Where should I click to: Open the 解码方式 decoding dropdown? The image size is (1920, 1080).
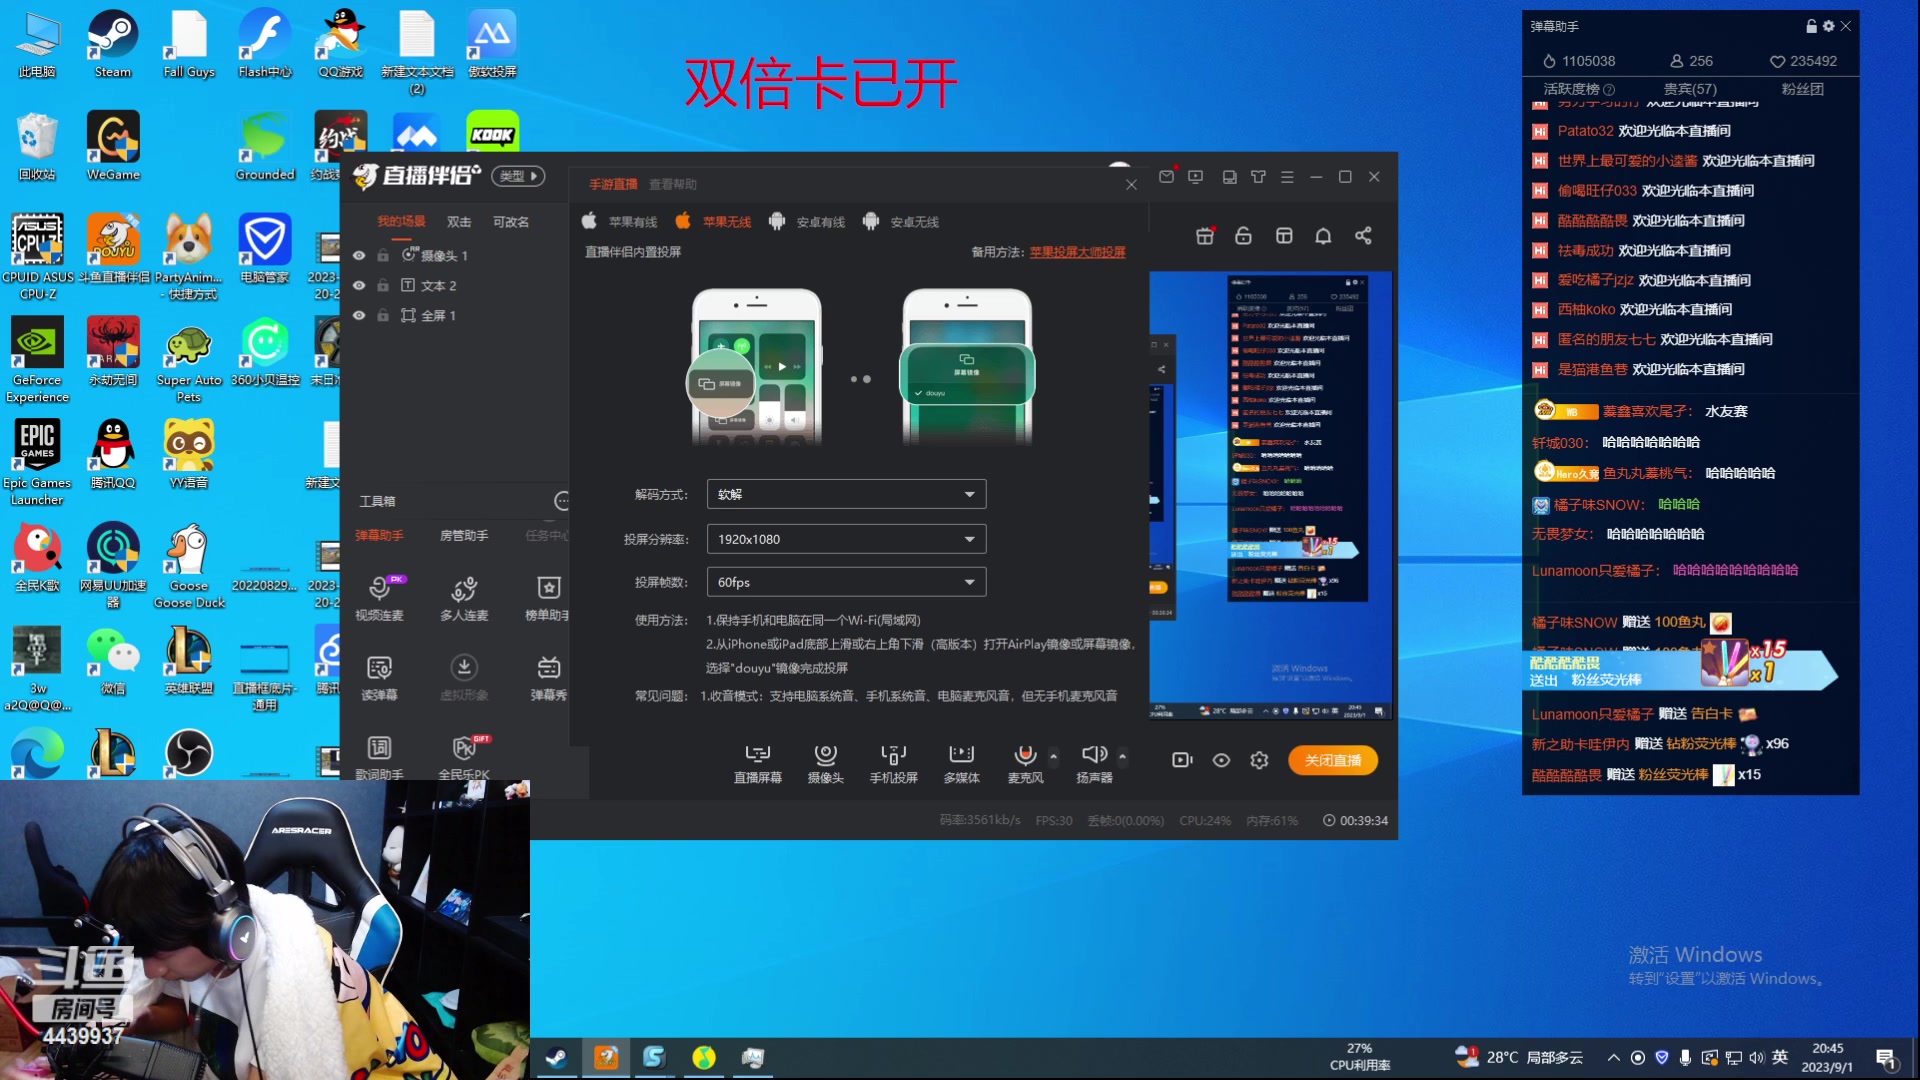click(x=846, y=494)
